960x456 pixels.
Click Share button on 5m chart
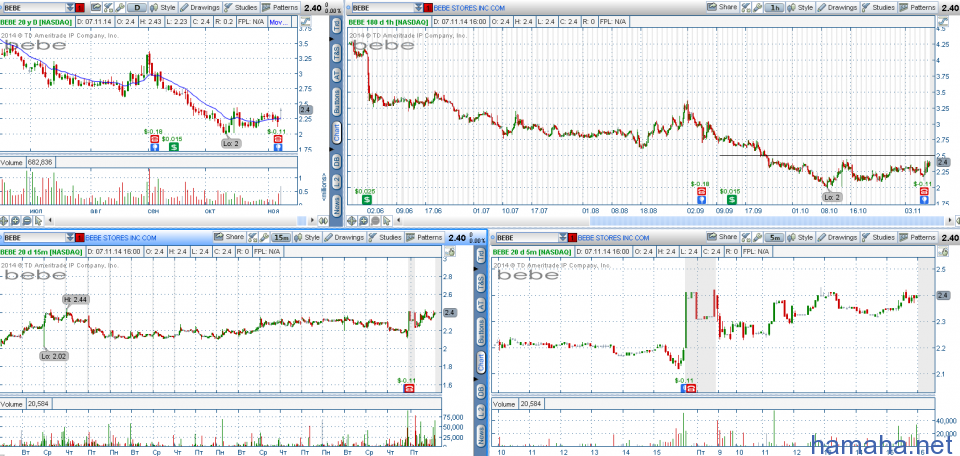723,237
